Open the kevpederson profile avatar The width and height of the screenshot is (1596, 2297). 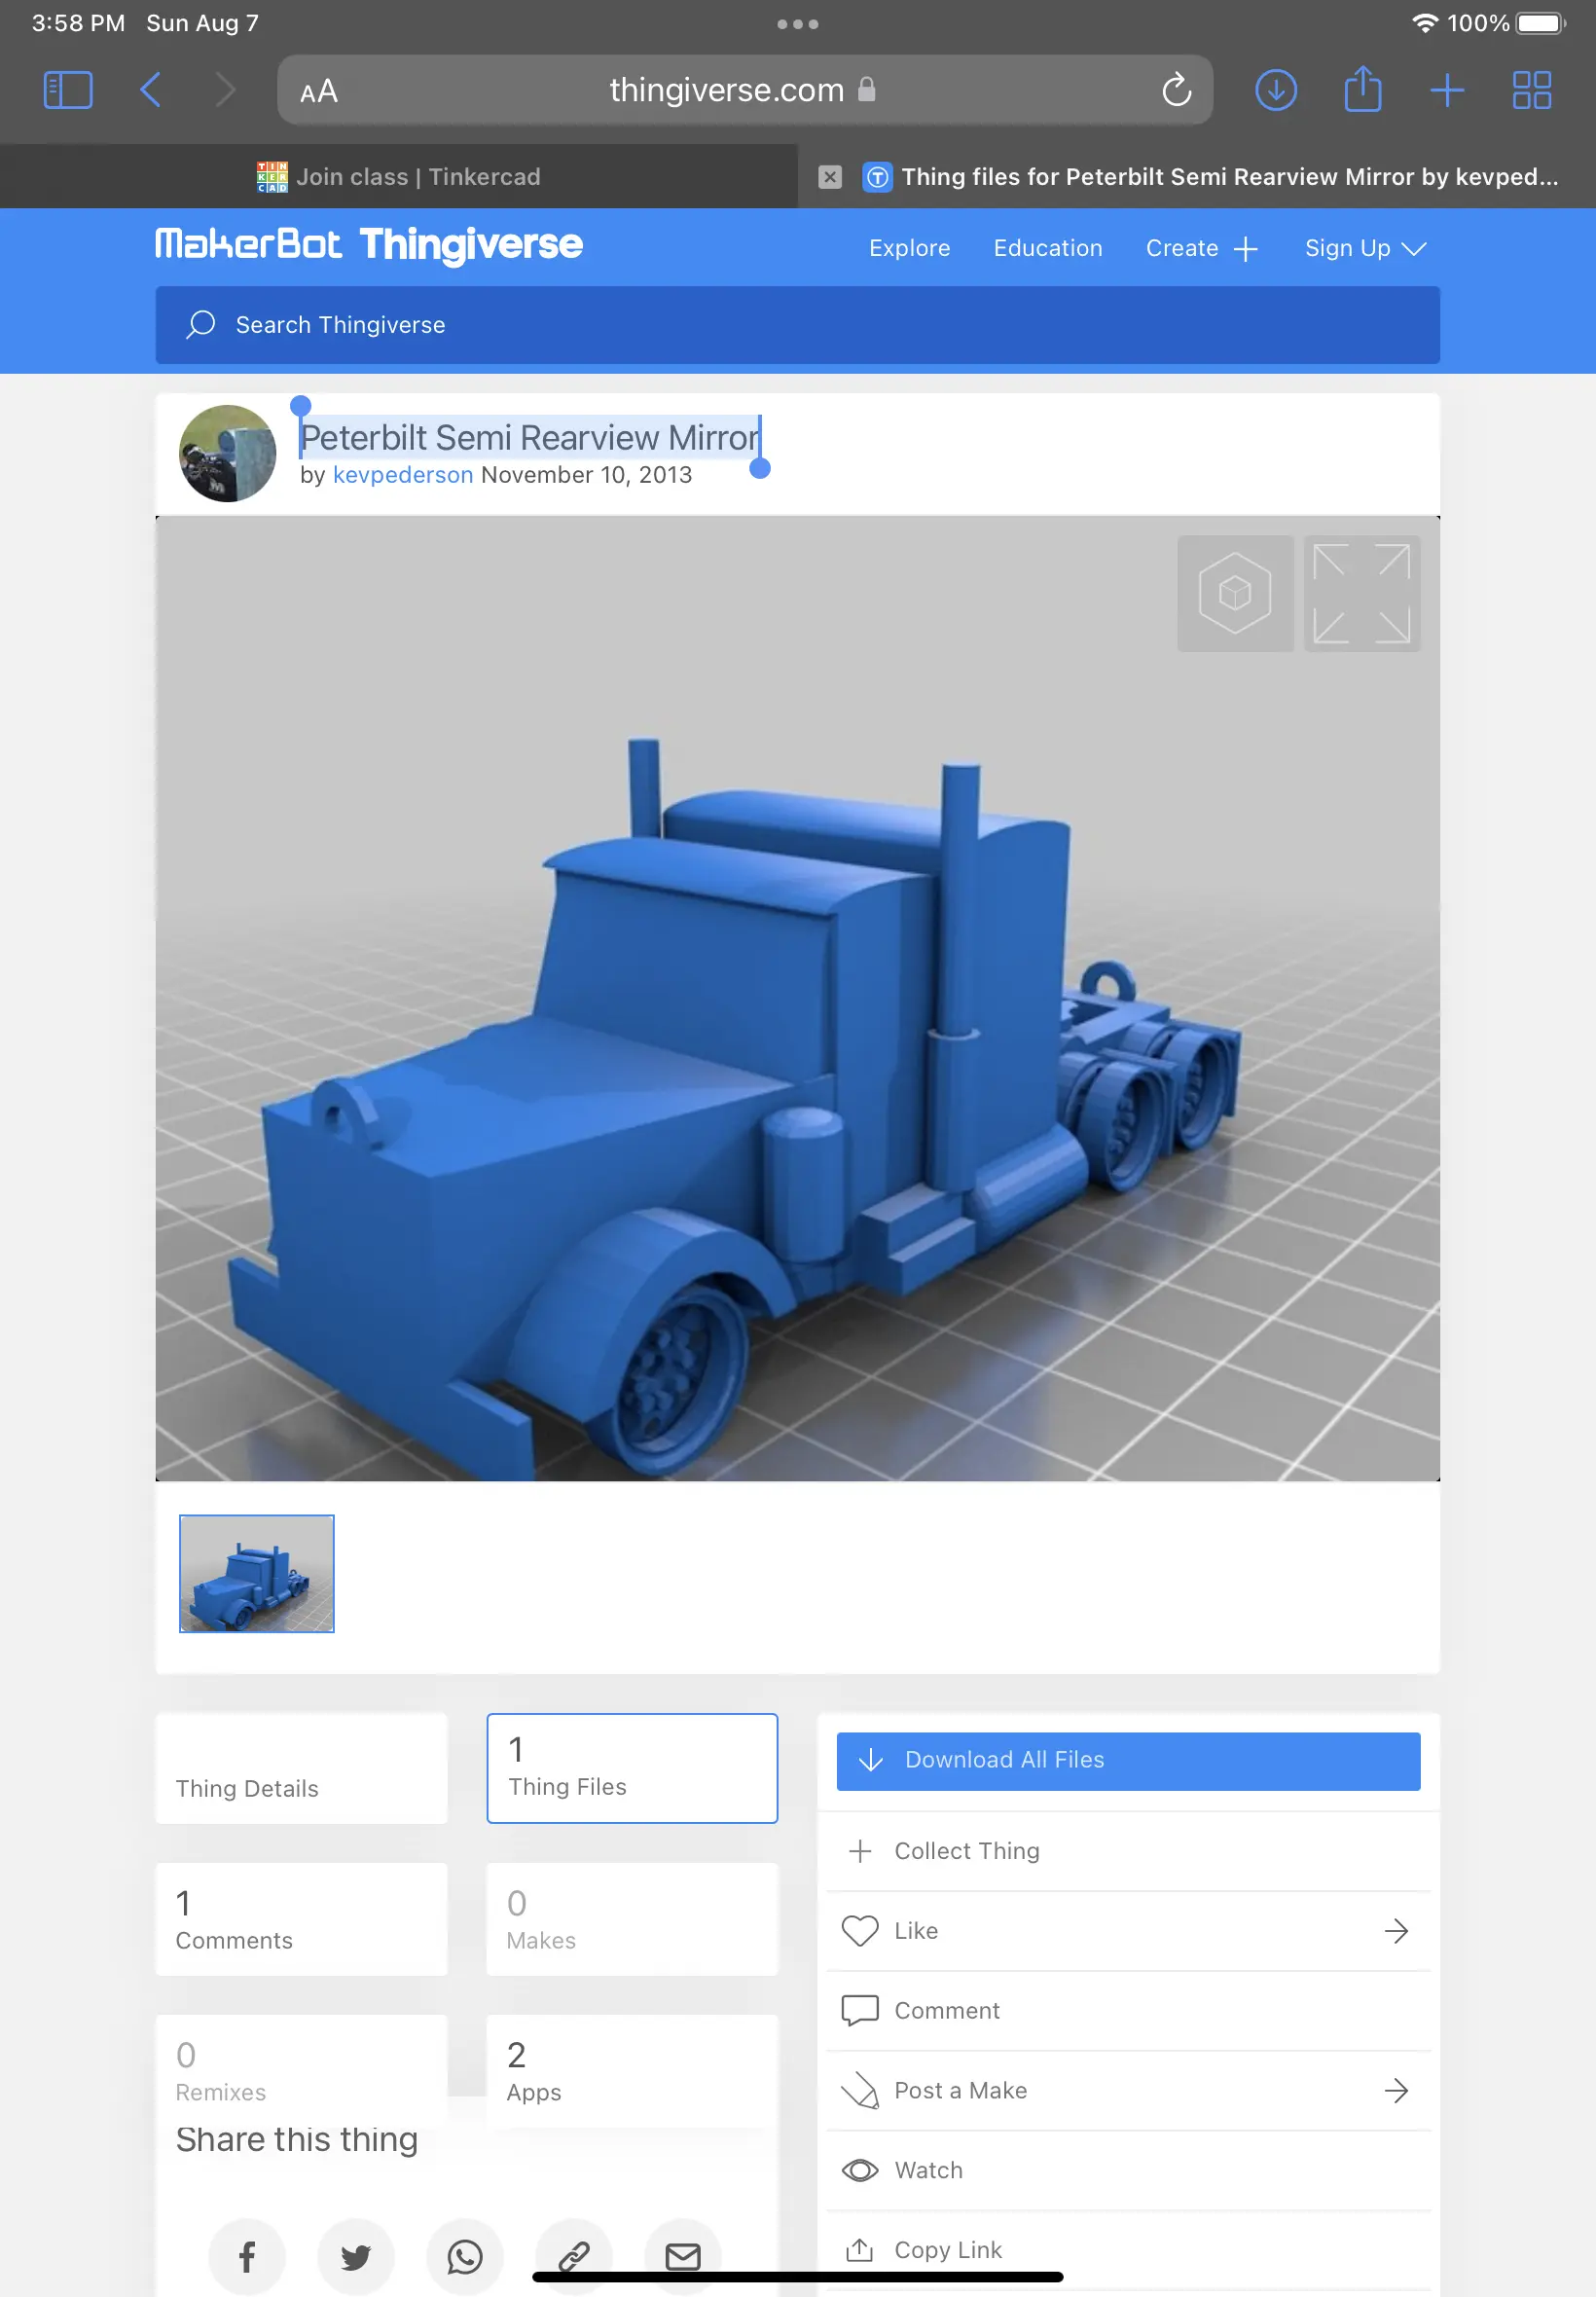[x=227, y=453]
